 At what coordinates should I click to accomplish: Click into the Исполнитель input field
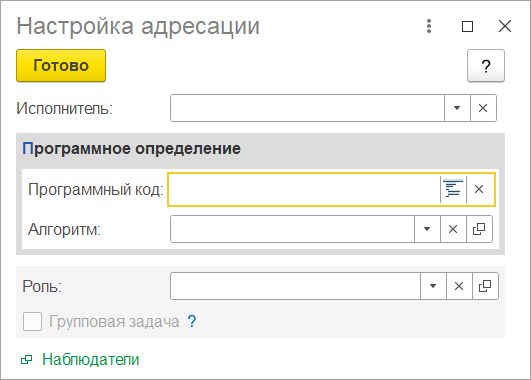pyautogui.click(x=307, y=108)
